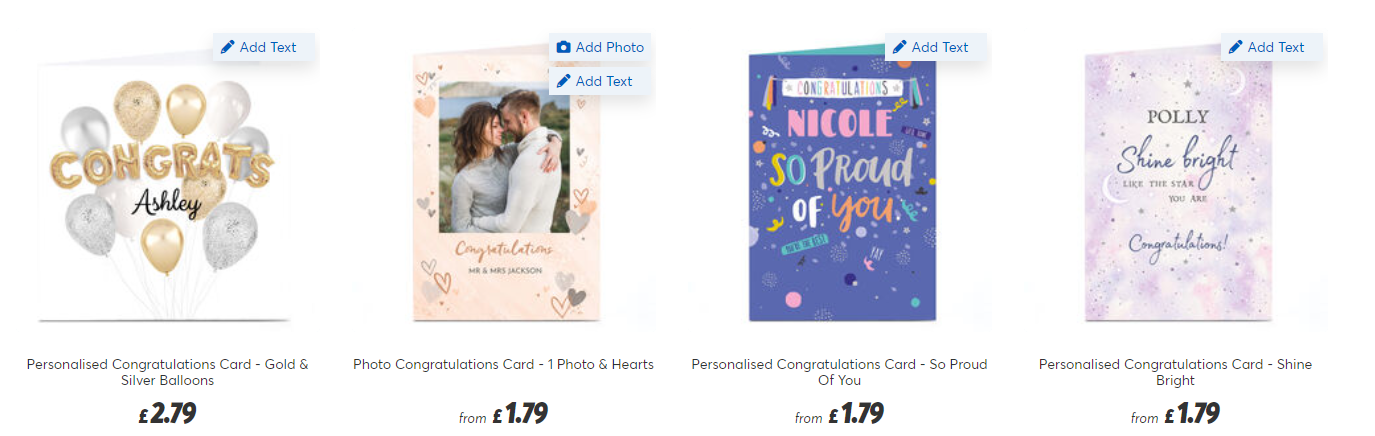Open Photo Congratulations 1 Photo & Hearts link
This screenshot has width=1375, height=436.
tap(504, 365)
